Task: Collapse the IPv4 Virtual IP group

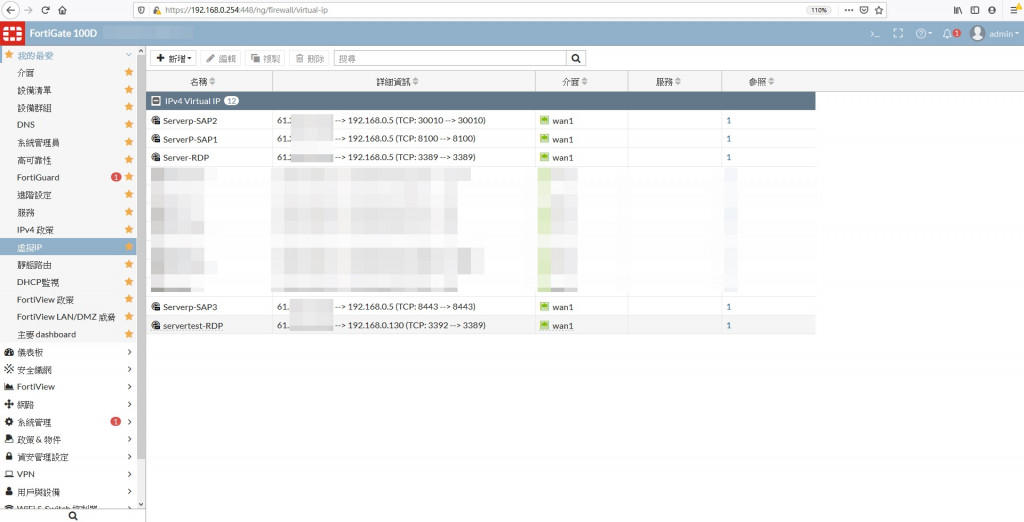Action: (x=155, y=101)
